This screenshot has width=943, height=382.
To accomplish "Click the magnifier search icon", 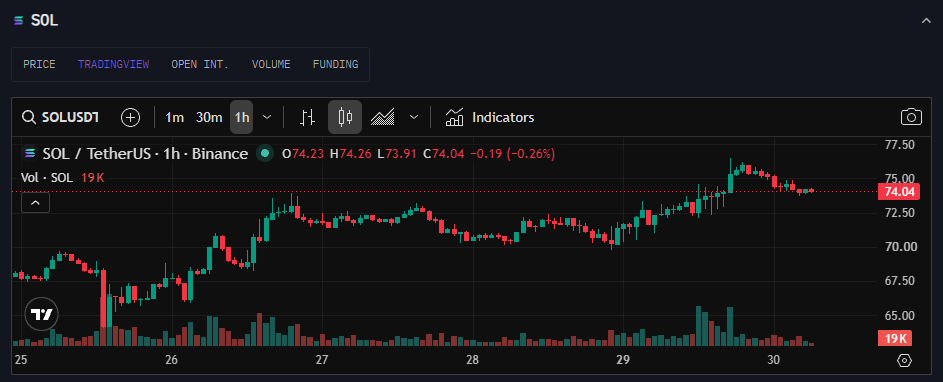I will point(29,117).
